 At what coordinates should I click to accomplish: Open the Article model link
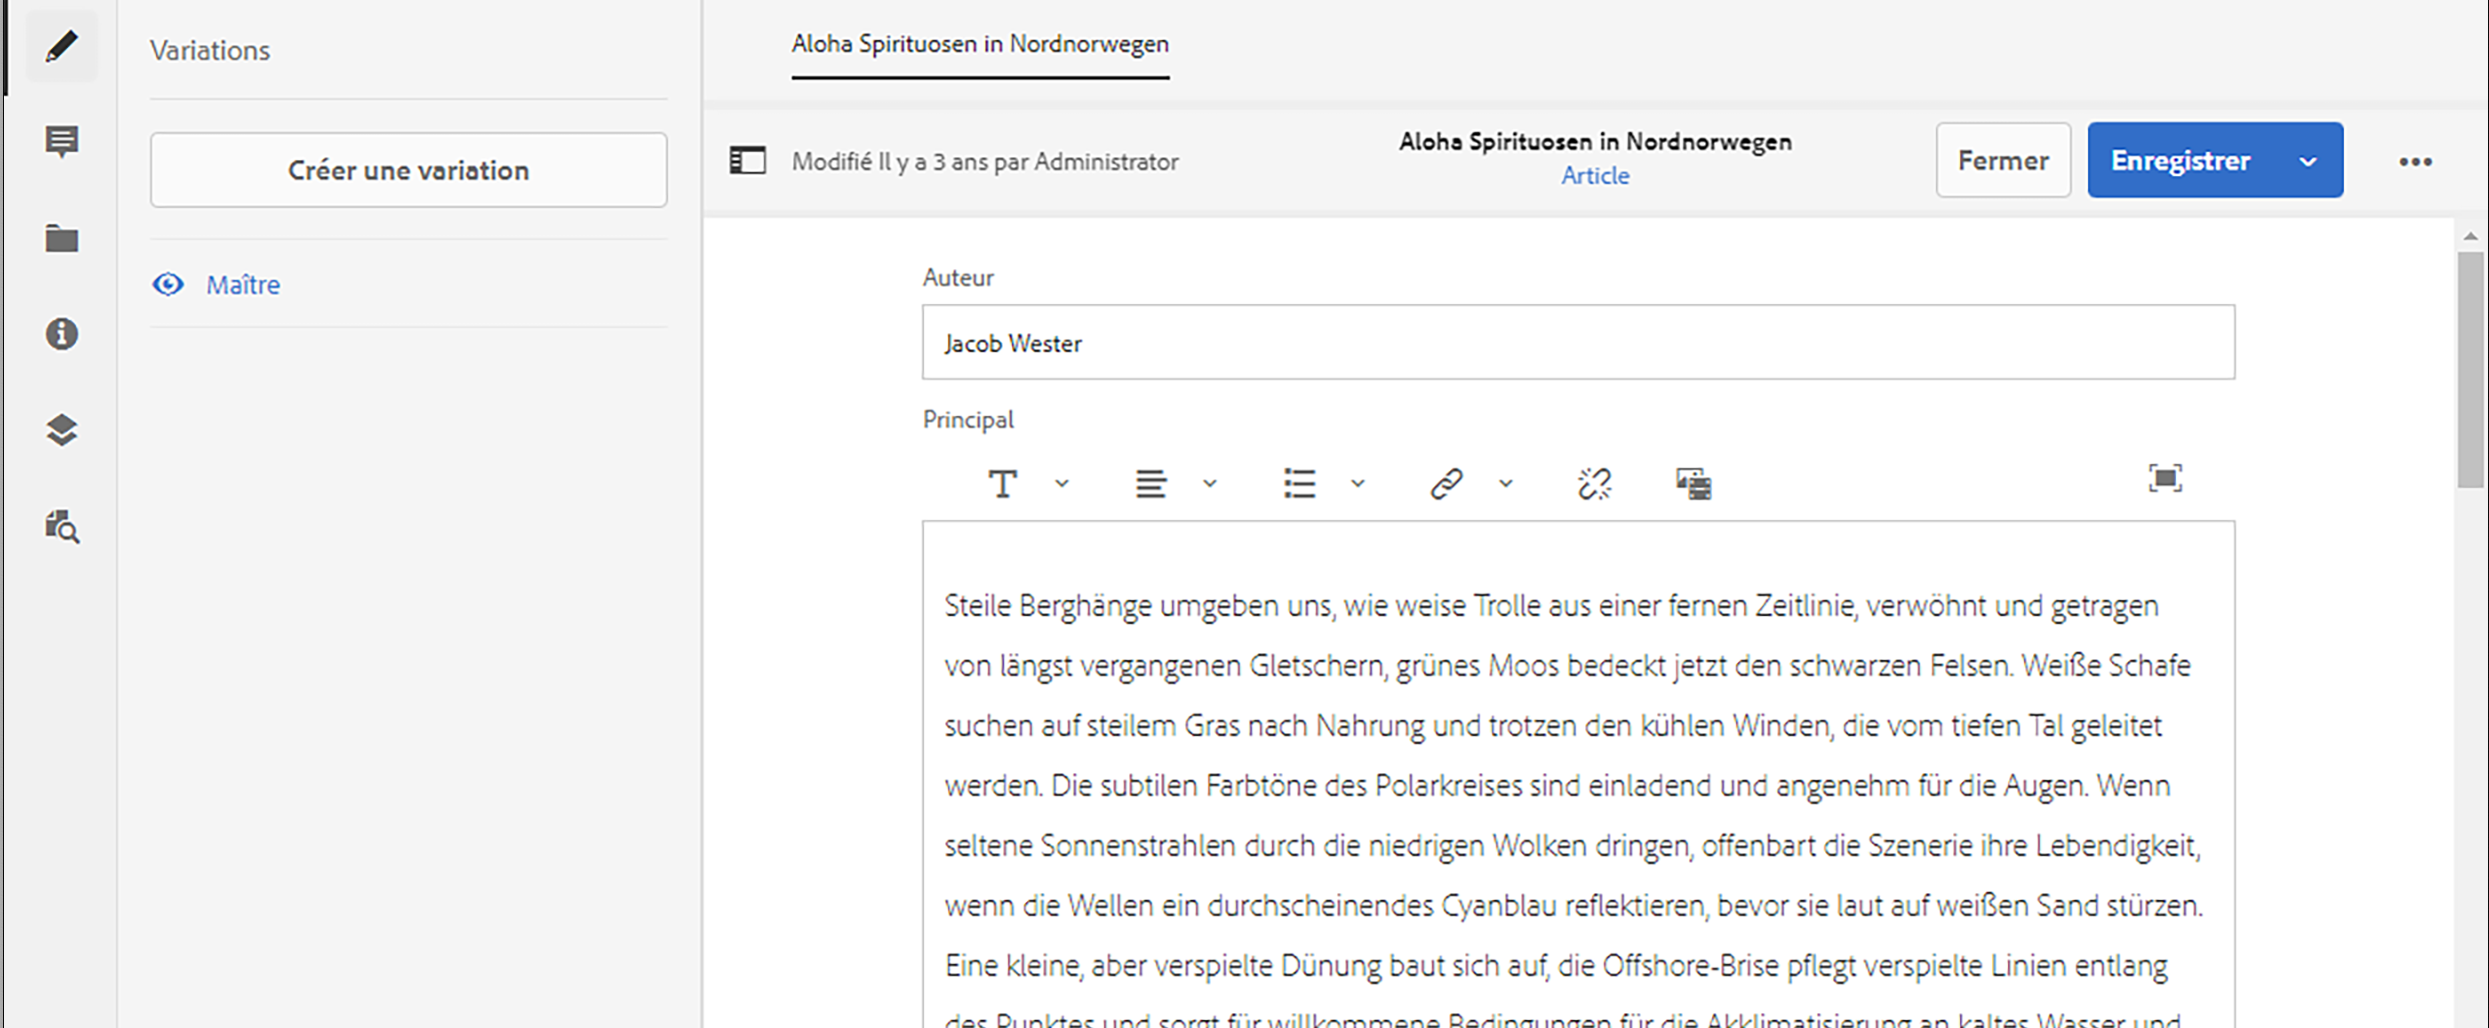pyautogui.click(x=1595, y=176)
